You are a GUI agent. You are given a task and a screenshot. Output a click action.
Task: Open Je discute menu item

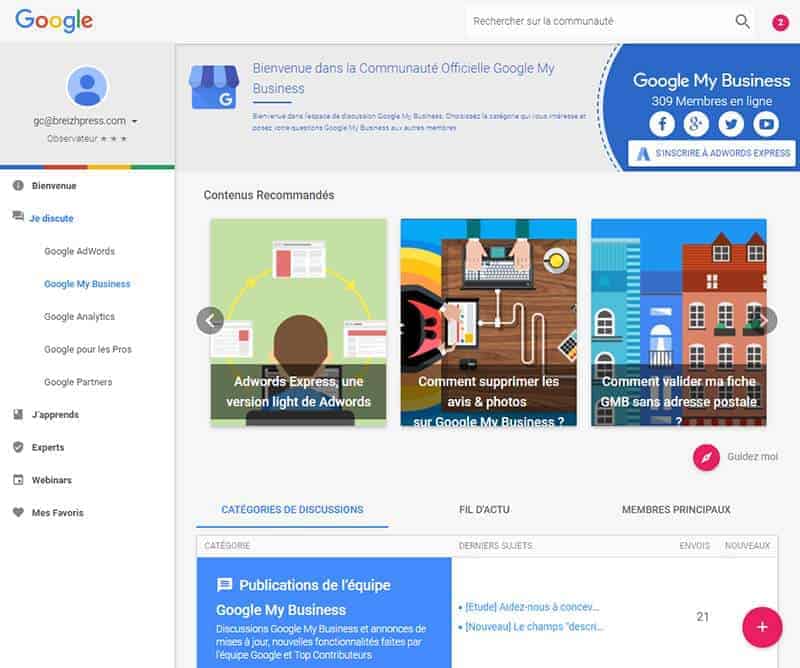(52, 218)
